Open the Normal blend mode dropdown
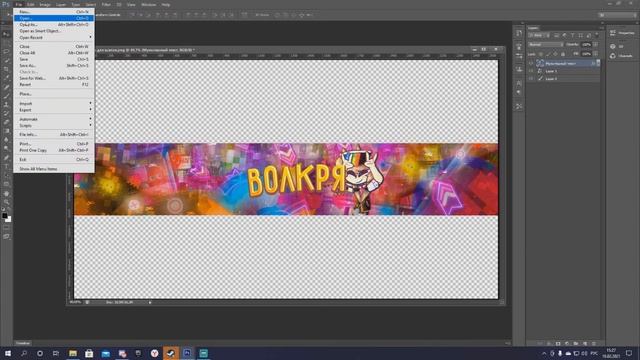The width and height of the screenshot is (640, 360). [x=546, y=44]
